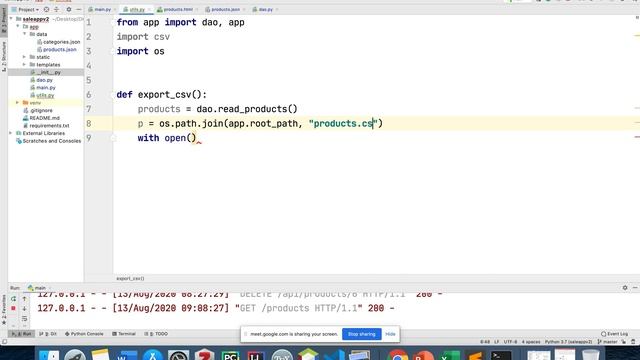
Task: Open the Event Log
Action: (x=614, y=334)
